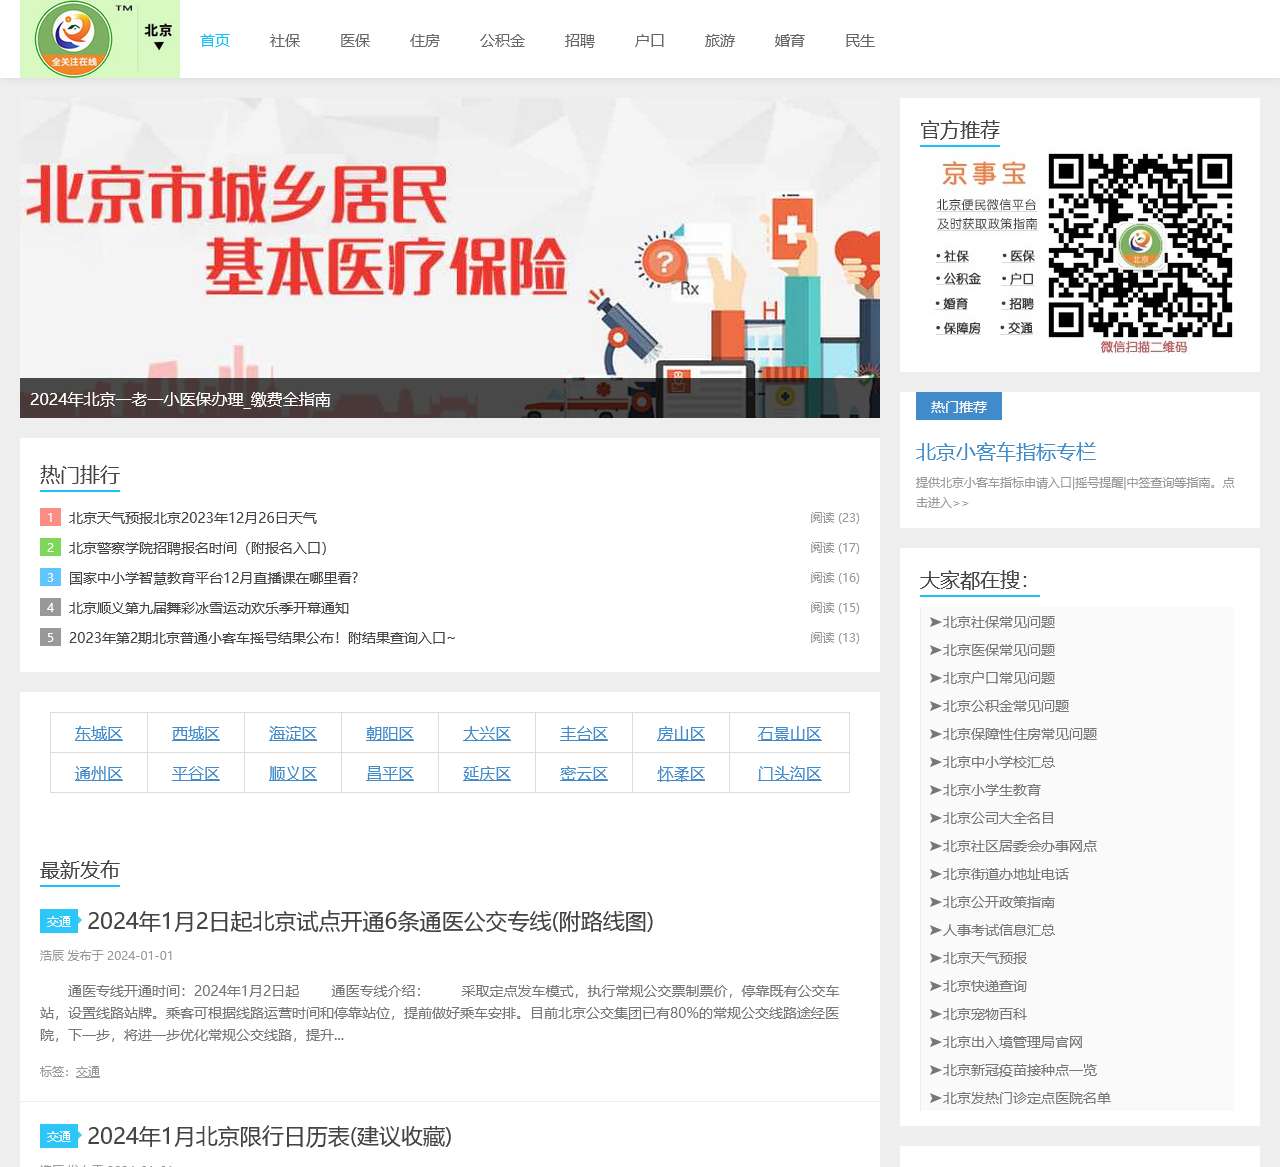Open the 海淀区 district link

coord(292,733)
